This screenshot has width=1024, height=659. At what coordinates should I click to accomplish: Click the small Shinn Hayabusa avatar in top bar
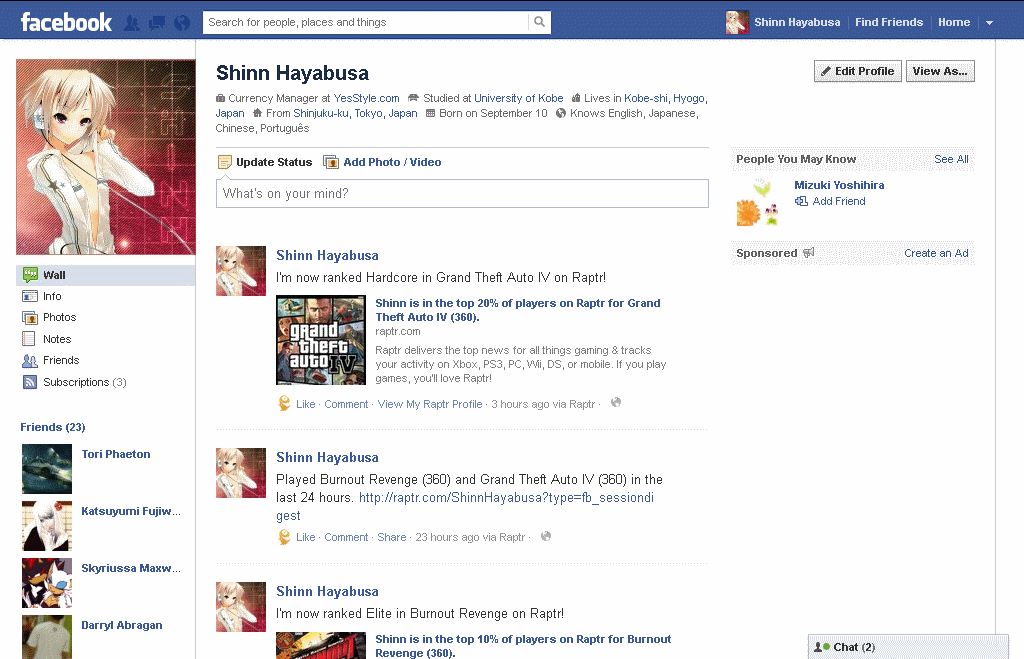coord(737,22)
